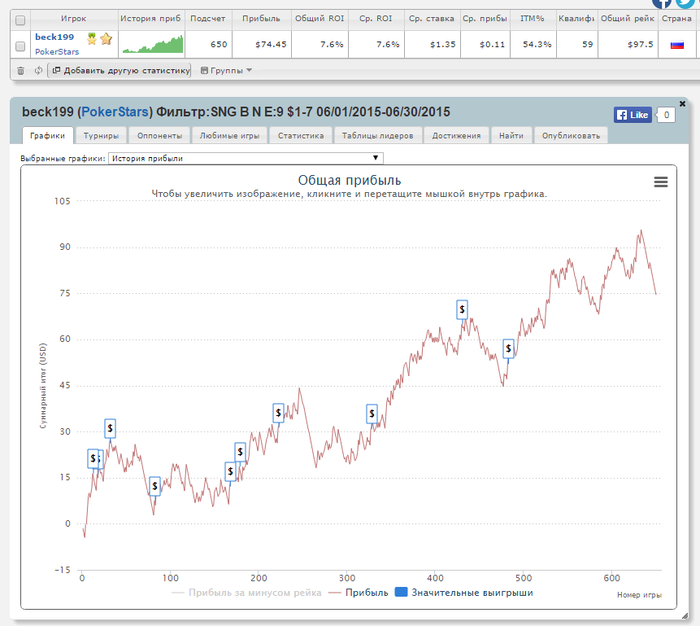Click the Twitter icon at top right
The width and height of the screenshot is (700, 626).
coord(684,4)
